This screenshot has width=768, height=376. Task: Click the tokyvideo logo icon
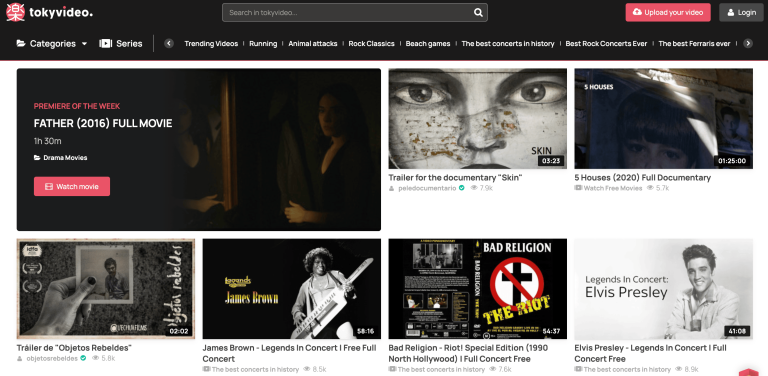point(15,12)
